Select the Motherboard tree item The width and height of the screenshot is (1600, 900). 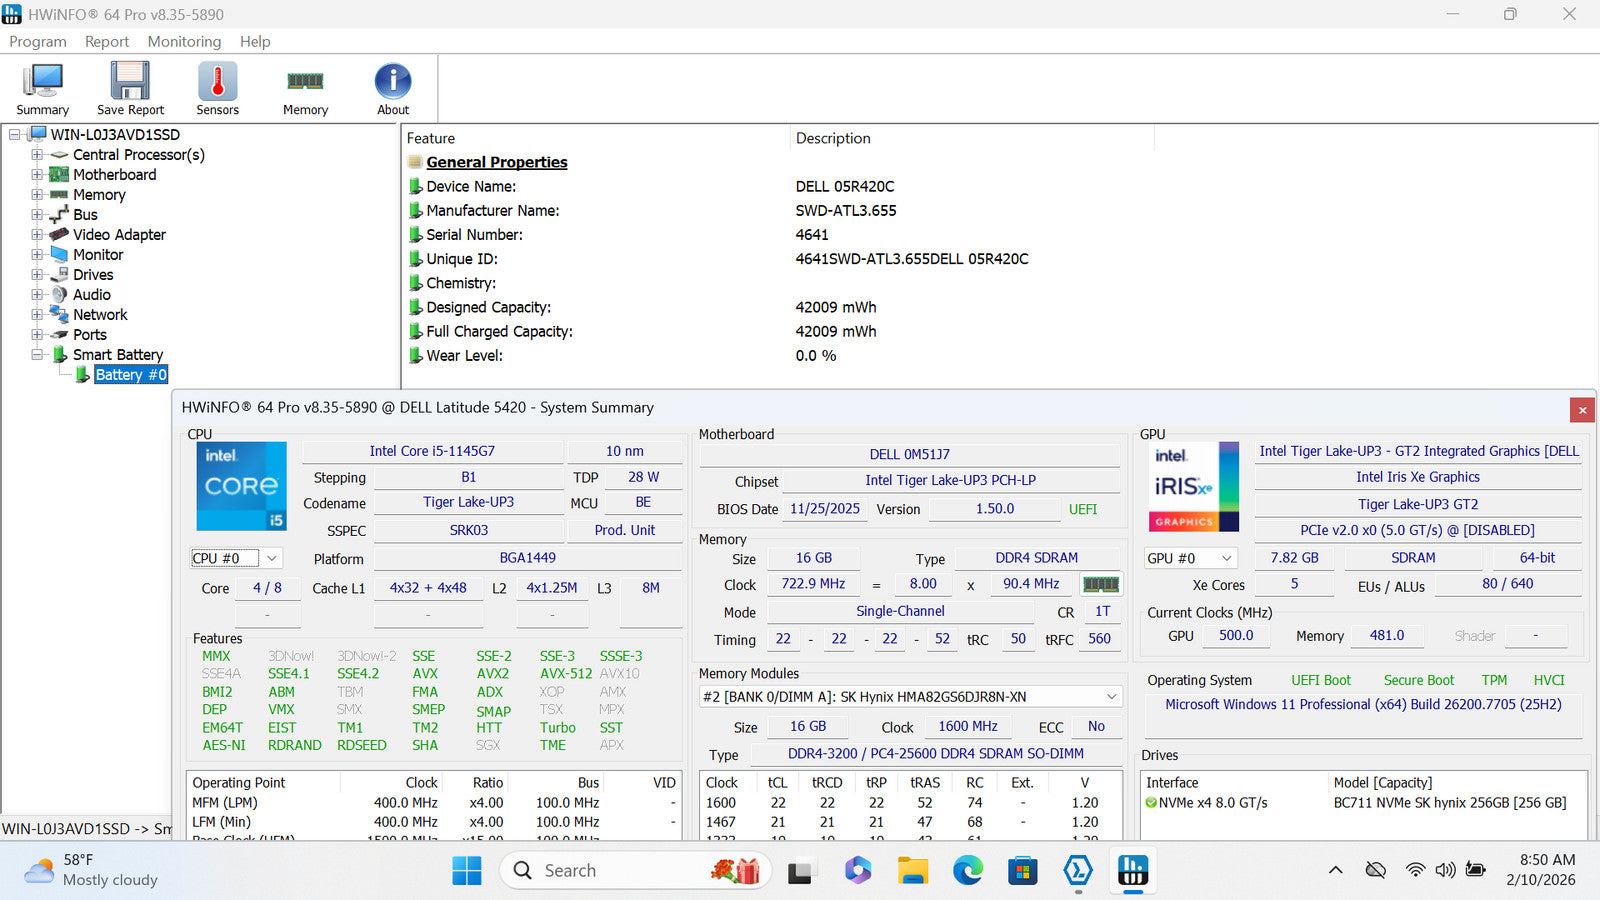click(114, 175)
